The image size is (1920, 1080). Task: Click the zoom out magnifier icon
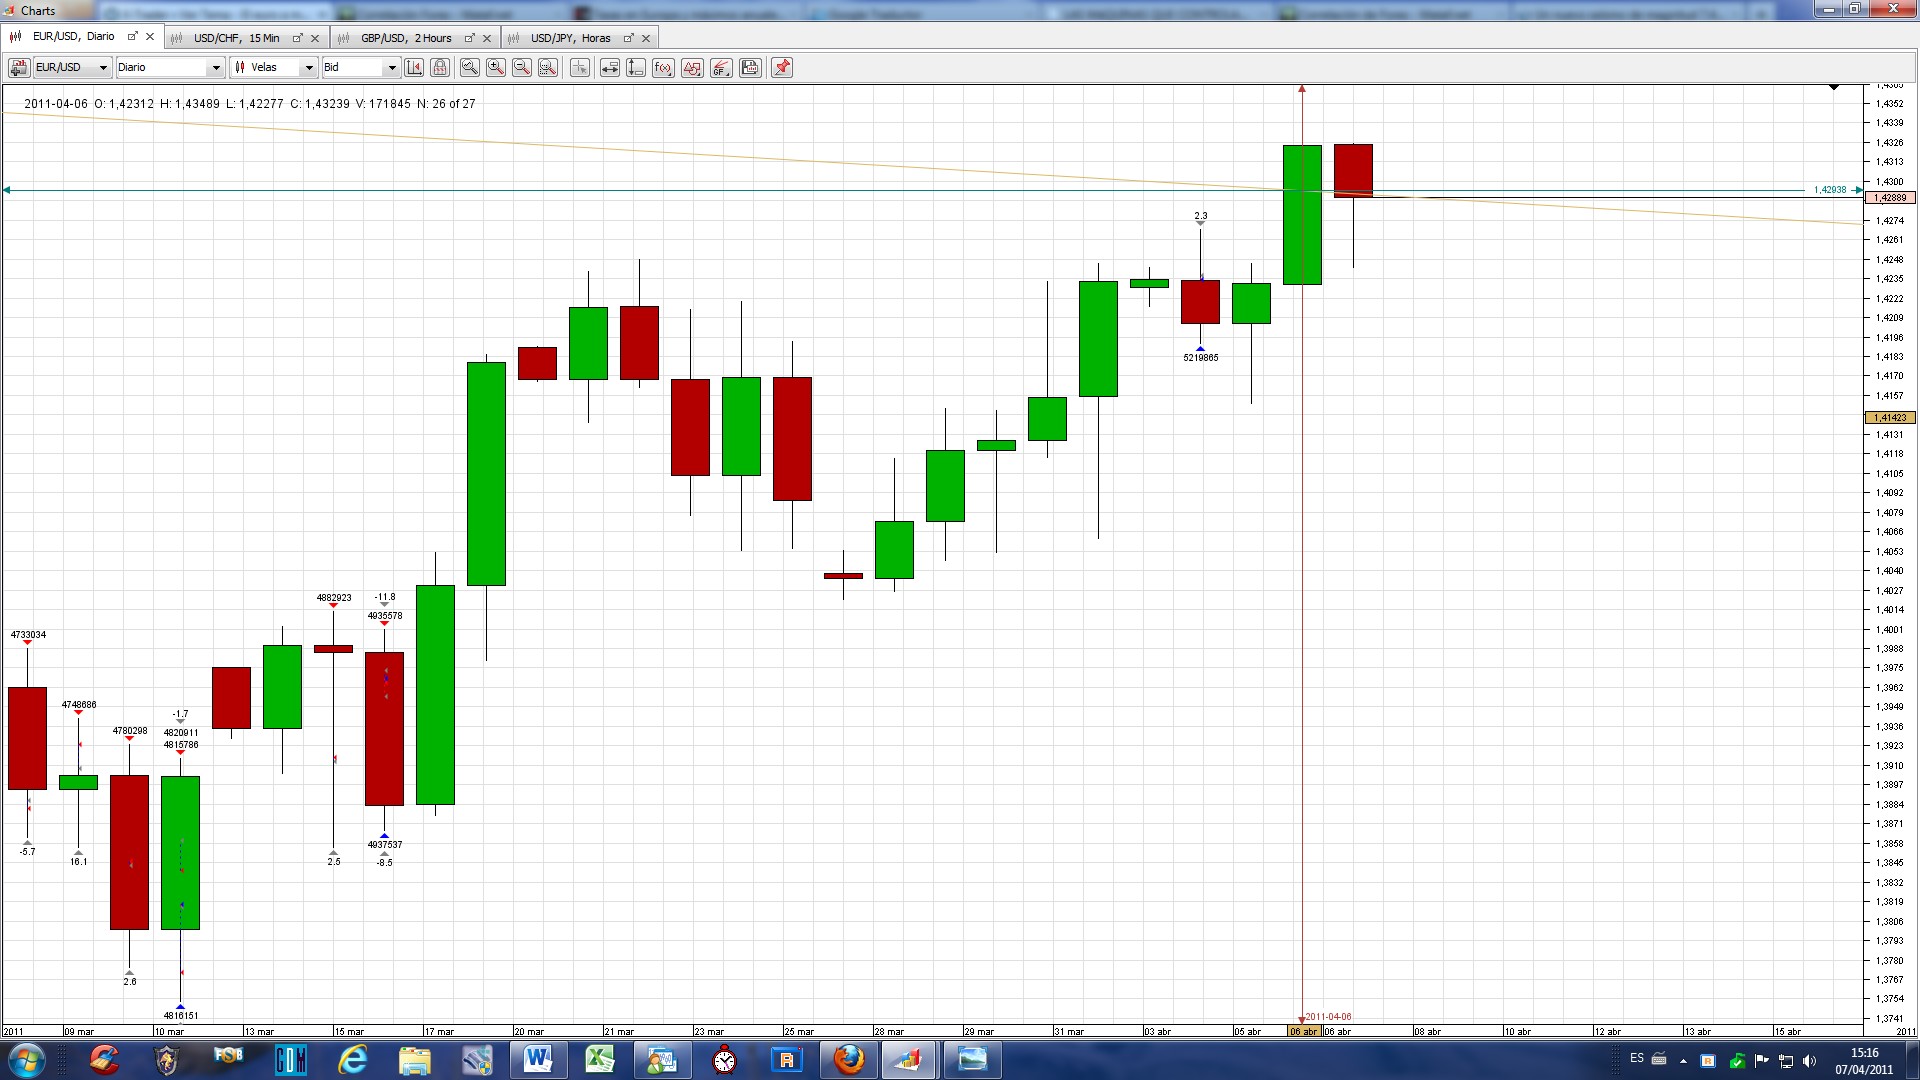pos(522,67)
